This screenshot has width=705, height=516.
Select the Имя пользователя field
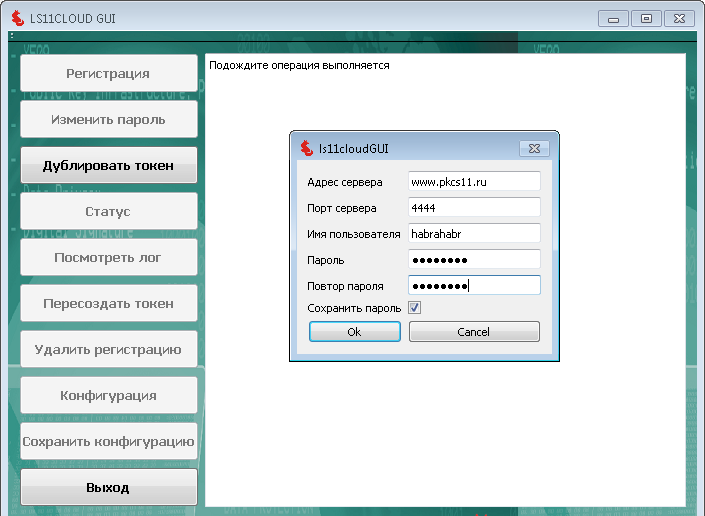tap(474, 234)
